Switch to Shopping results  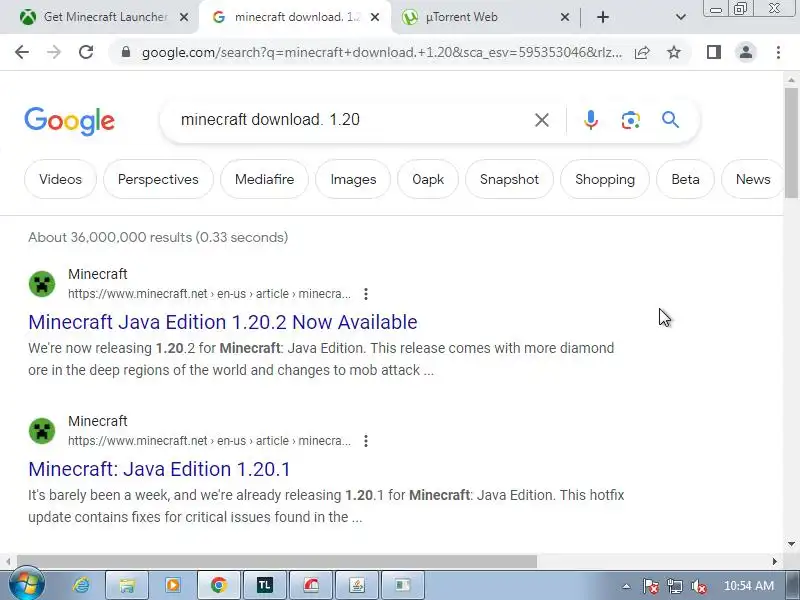point(605,179)
